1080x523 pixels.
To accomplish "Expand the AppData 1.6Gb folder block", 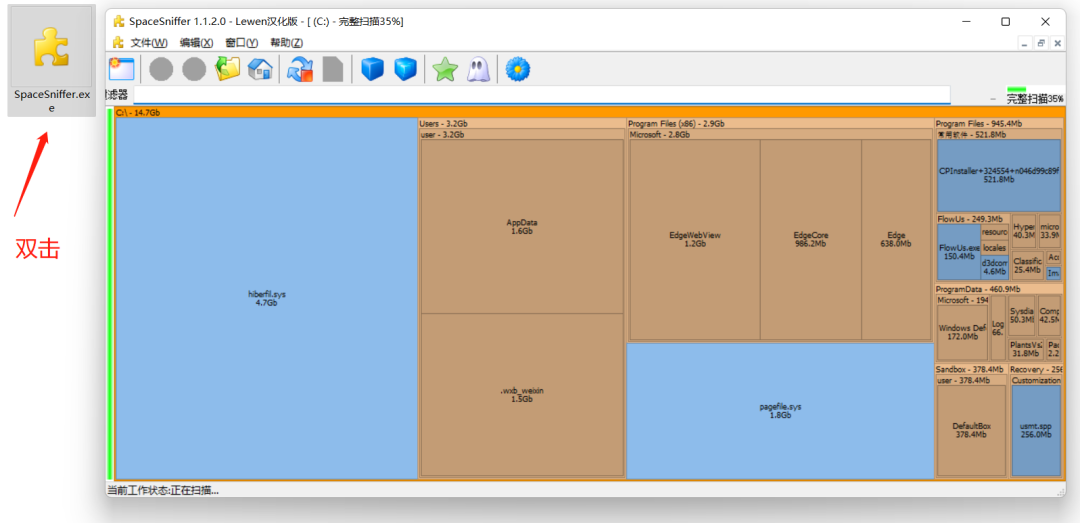I will pyautogui.click(x=522, y=227).
